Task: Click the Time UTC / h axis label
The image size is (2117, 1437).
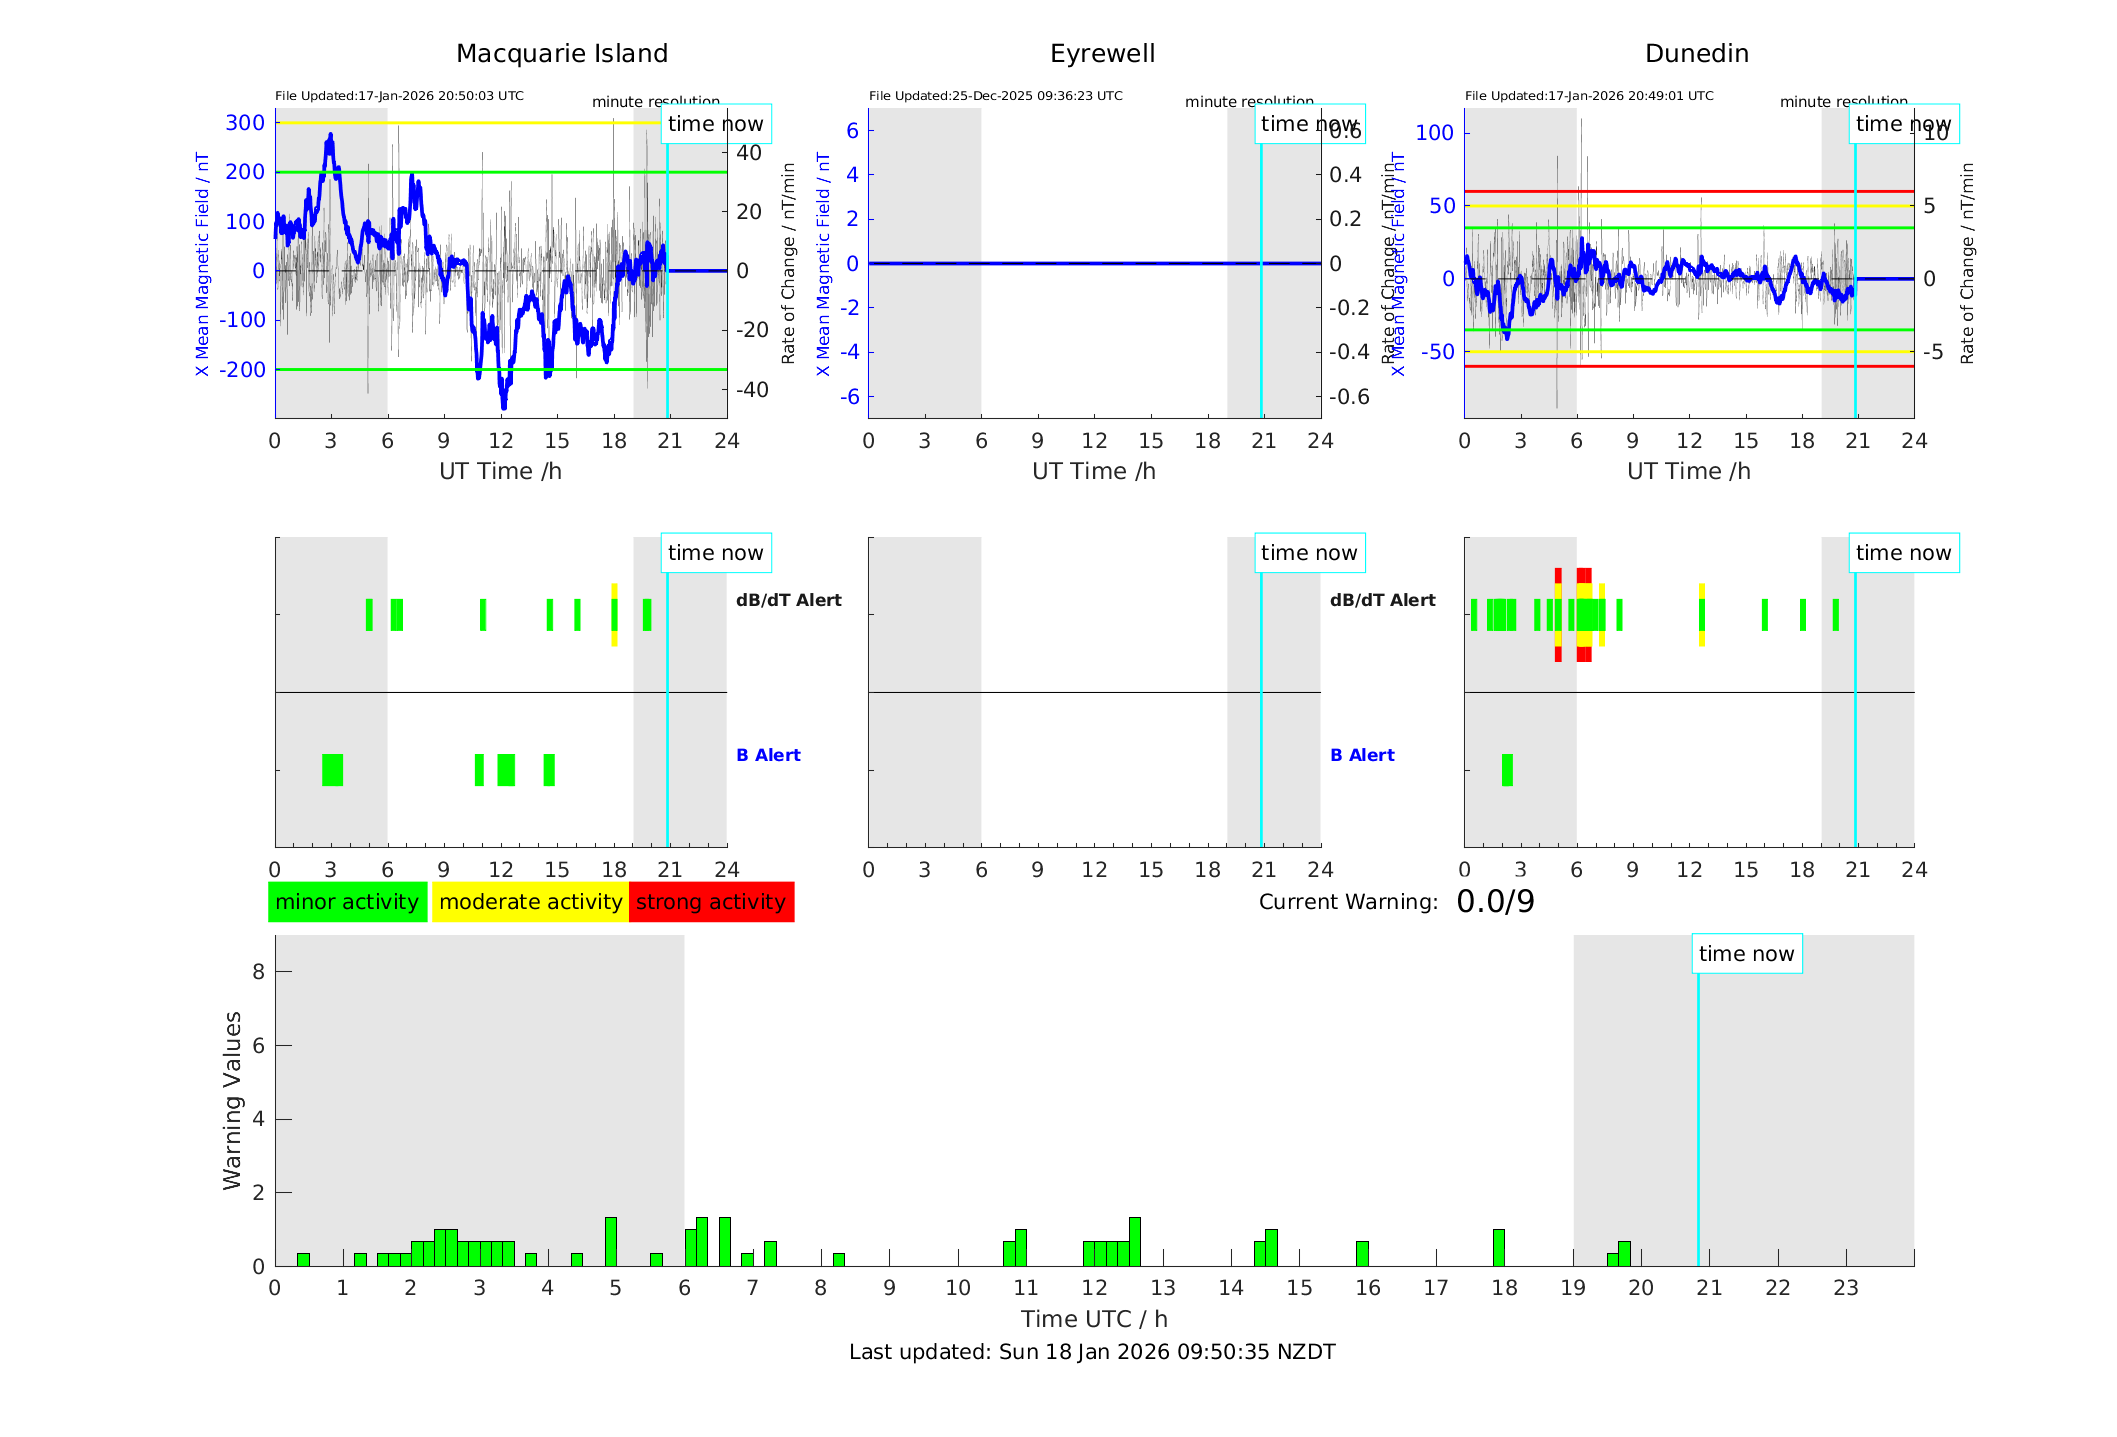Action: point(1094,1319)
